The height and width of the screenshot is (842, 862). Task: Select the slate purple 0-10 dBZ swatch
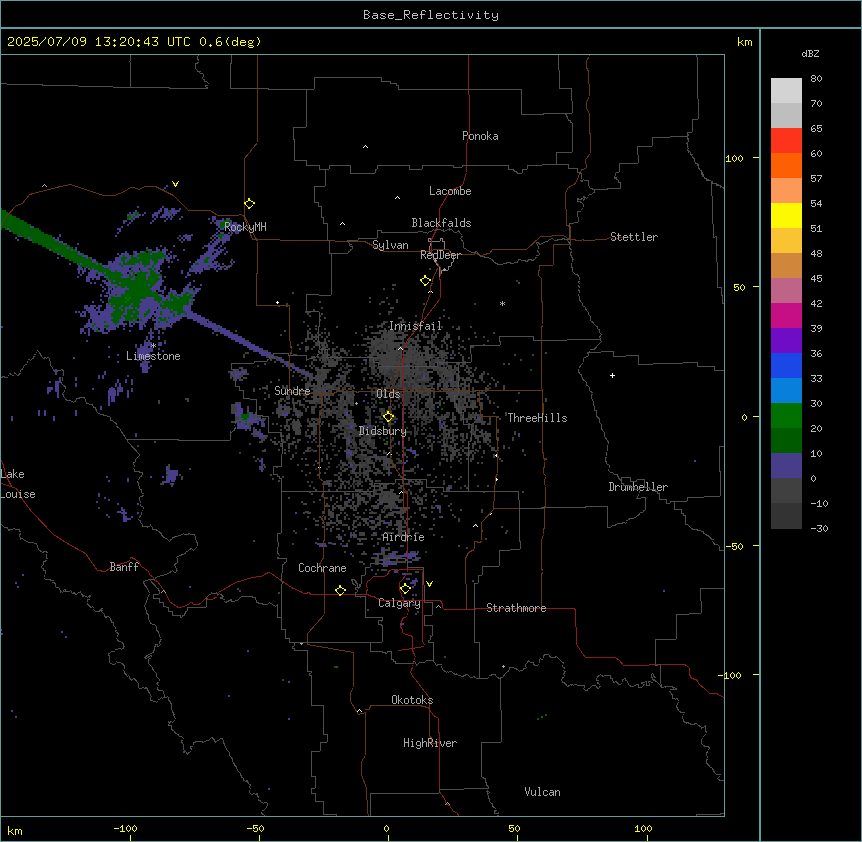pos(786,466)
